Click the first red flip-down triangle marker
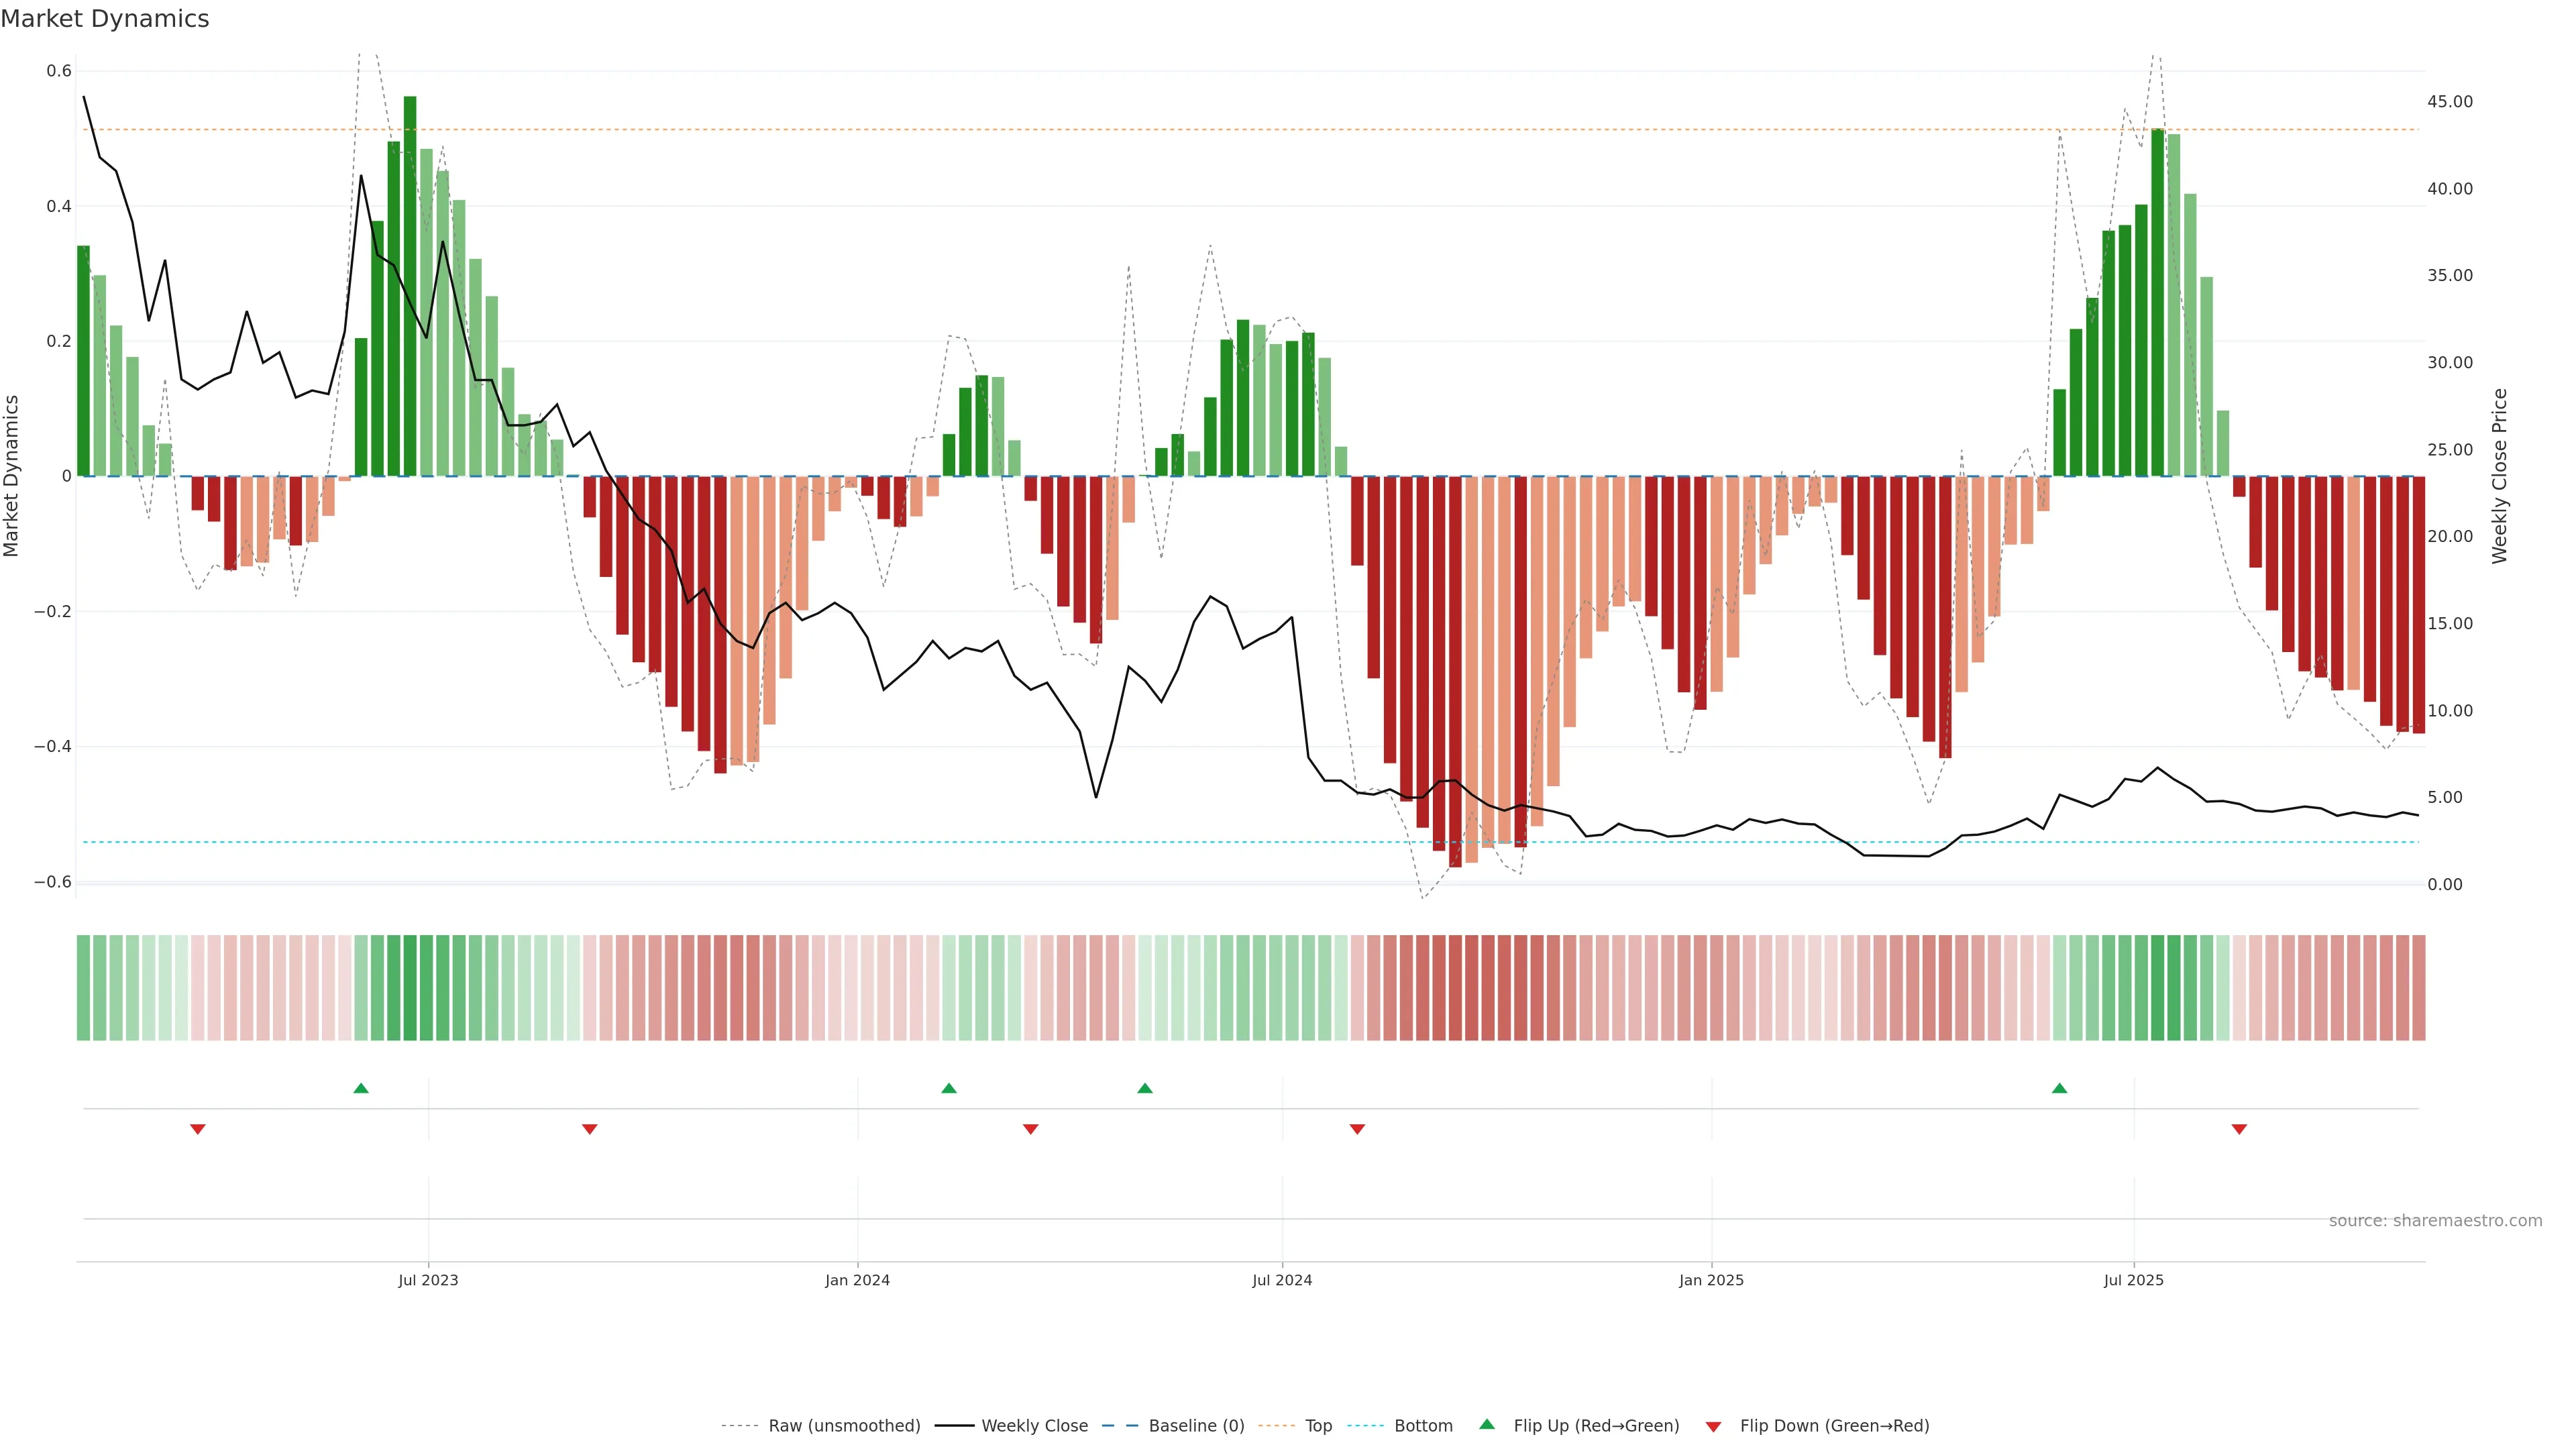2576x1449 pixels. click(198, 1129)
